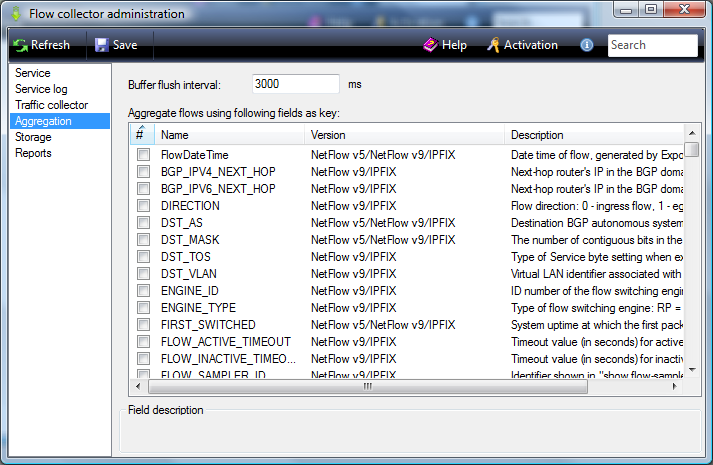Viewport: 713px width, 465px height.
Task: Switch to the Storage section
Action: (33, 137)
